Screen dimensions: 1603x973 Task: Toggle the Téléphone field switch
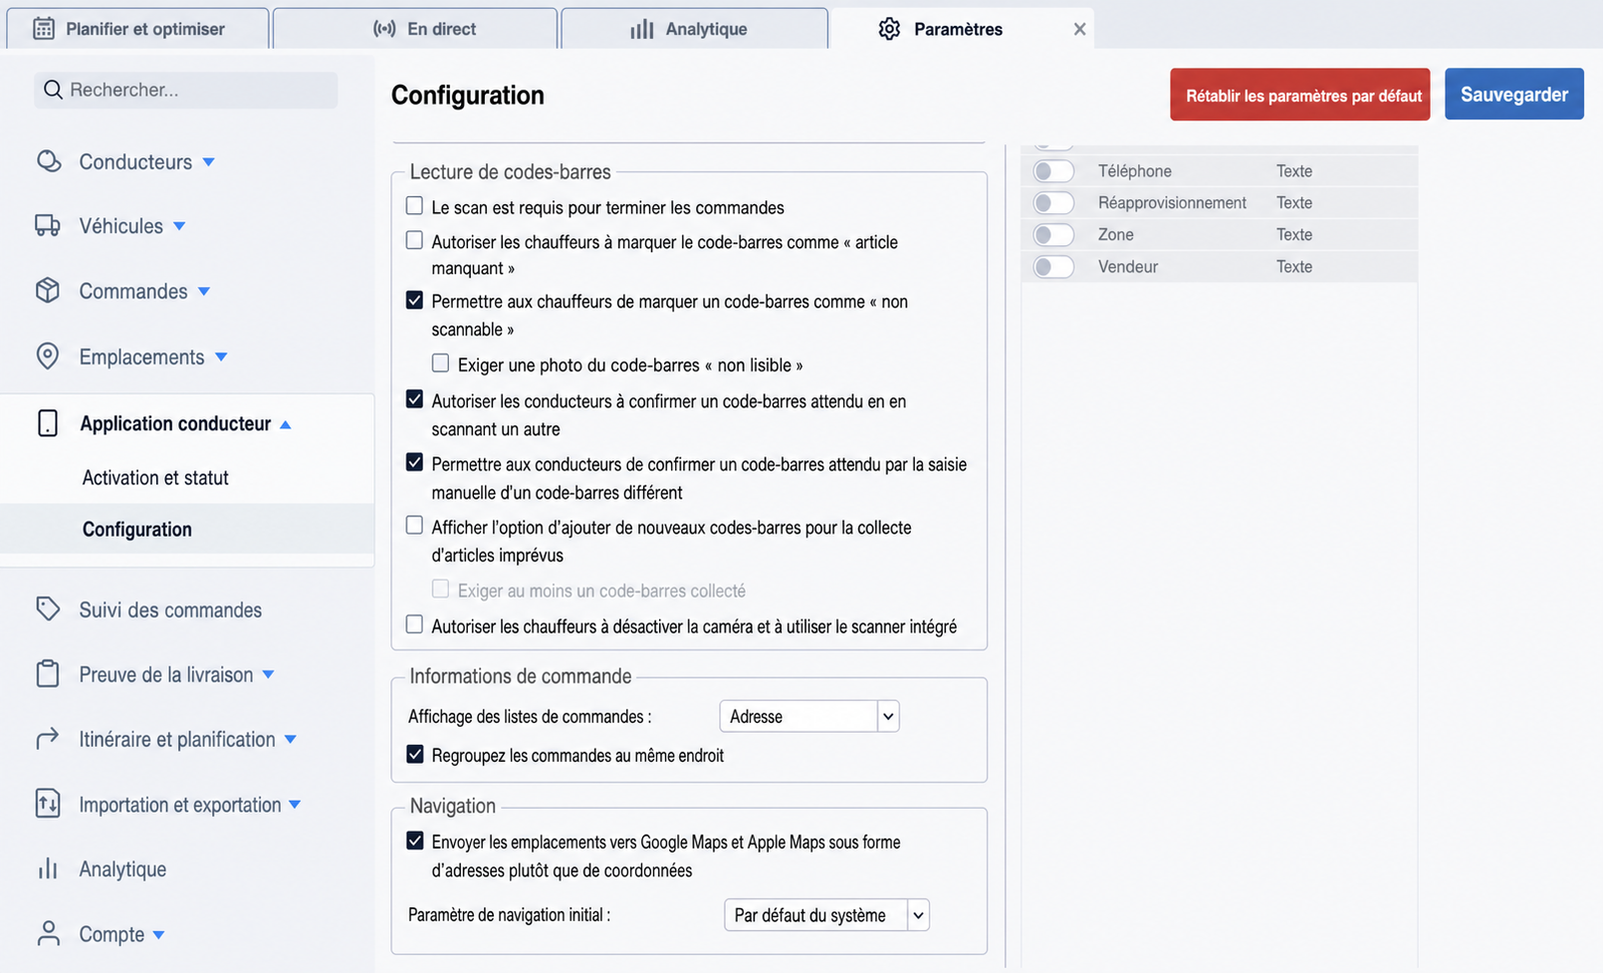point(1054,171)
